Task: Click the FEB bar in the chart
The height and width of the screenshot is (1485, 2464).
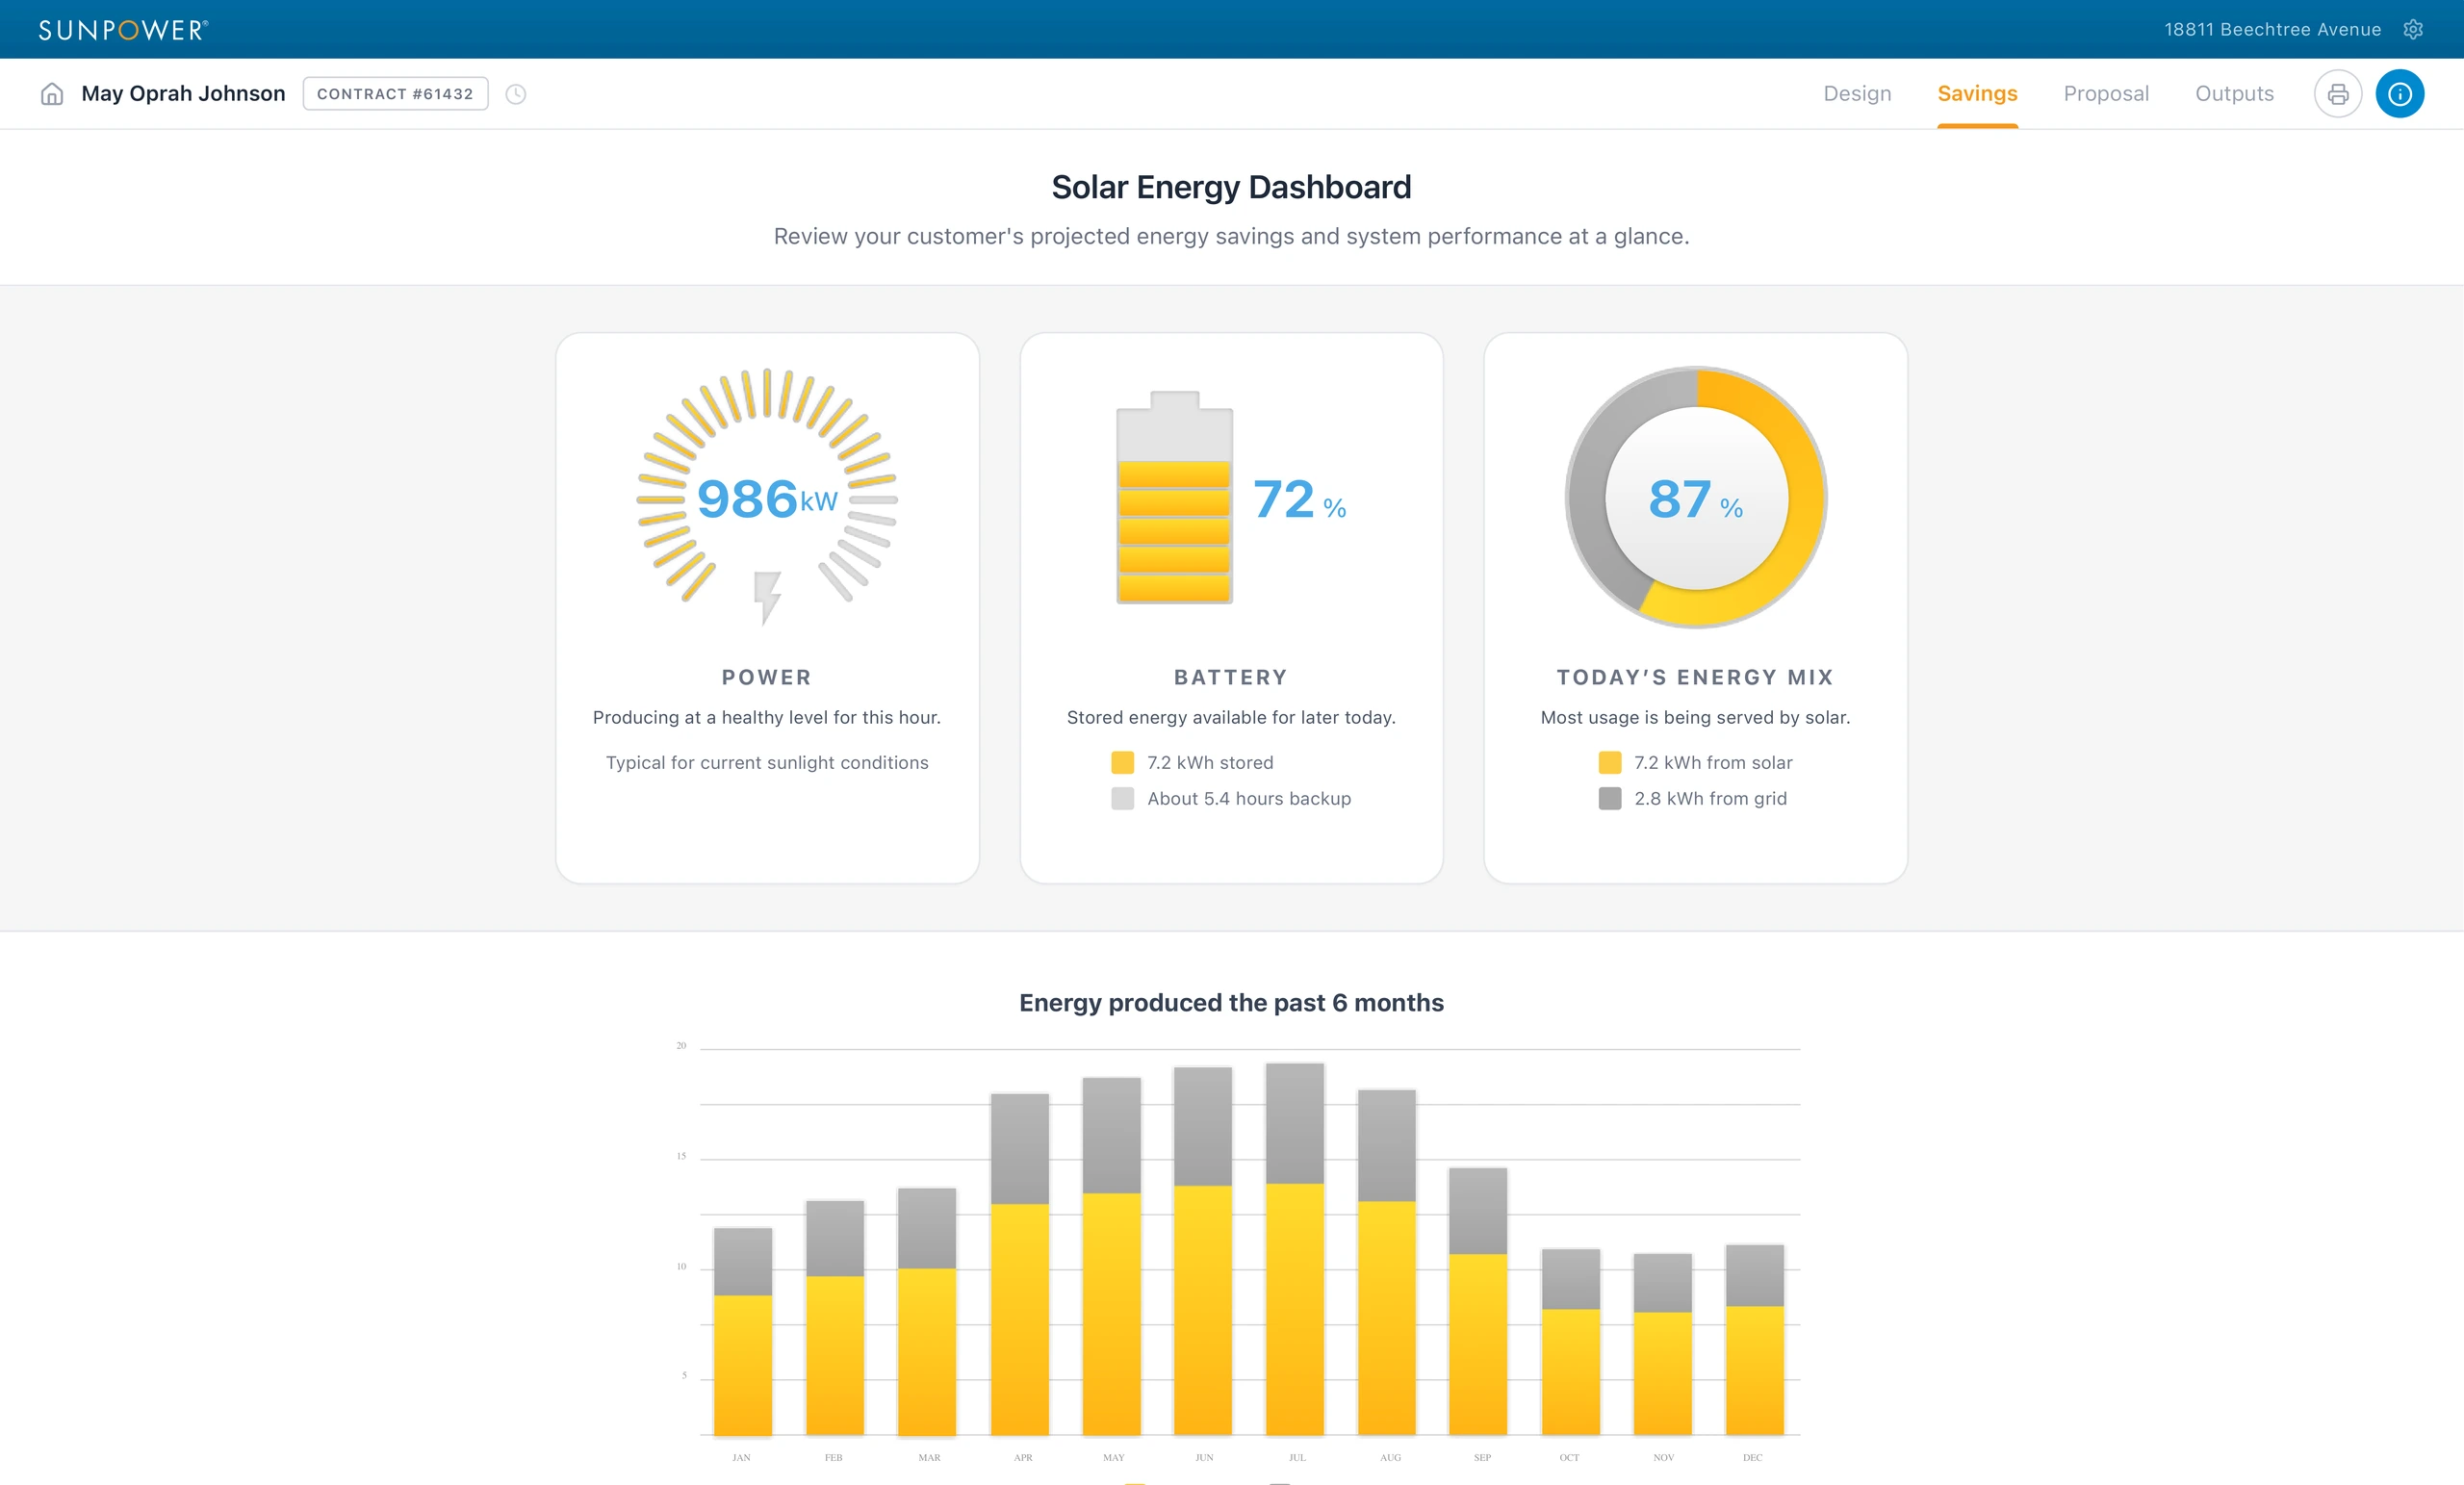Action: 834,1319
